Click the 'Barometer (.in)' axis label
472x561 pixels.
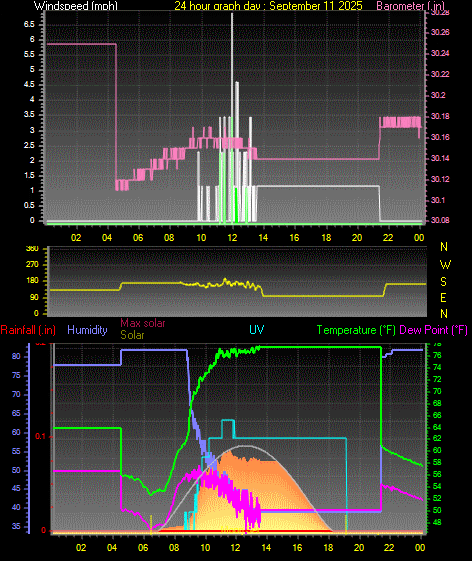tap(410, 5)
